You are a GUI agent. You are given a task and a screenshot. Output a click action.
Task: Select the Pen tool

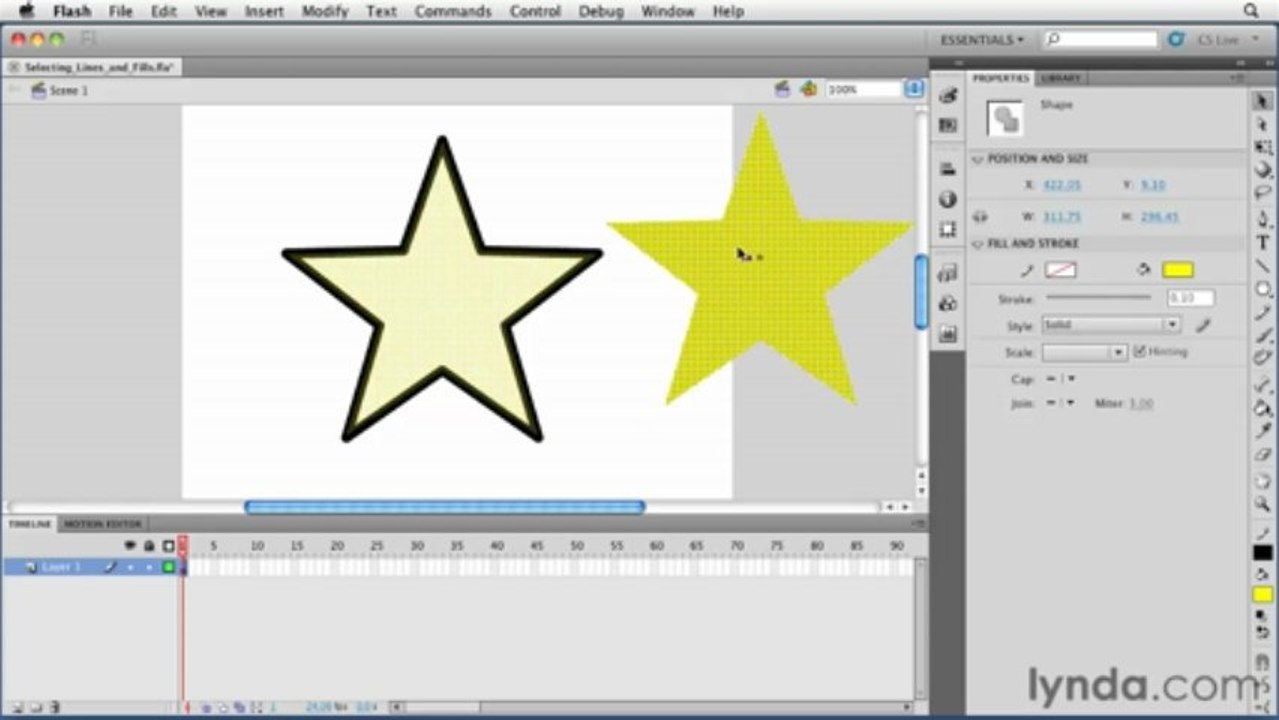(1263, 219)
